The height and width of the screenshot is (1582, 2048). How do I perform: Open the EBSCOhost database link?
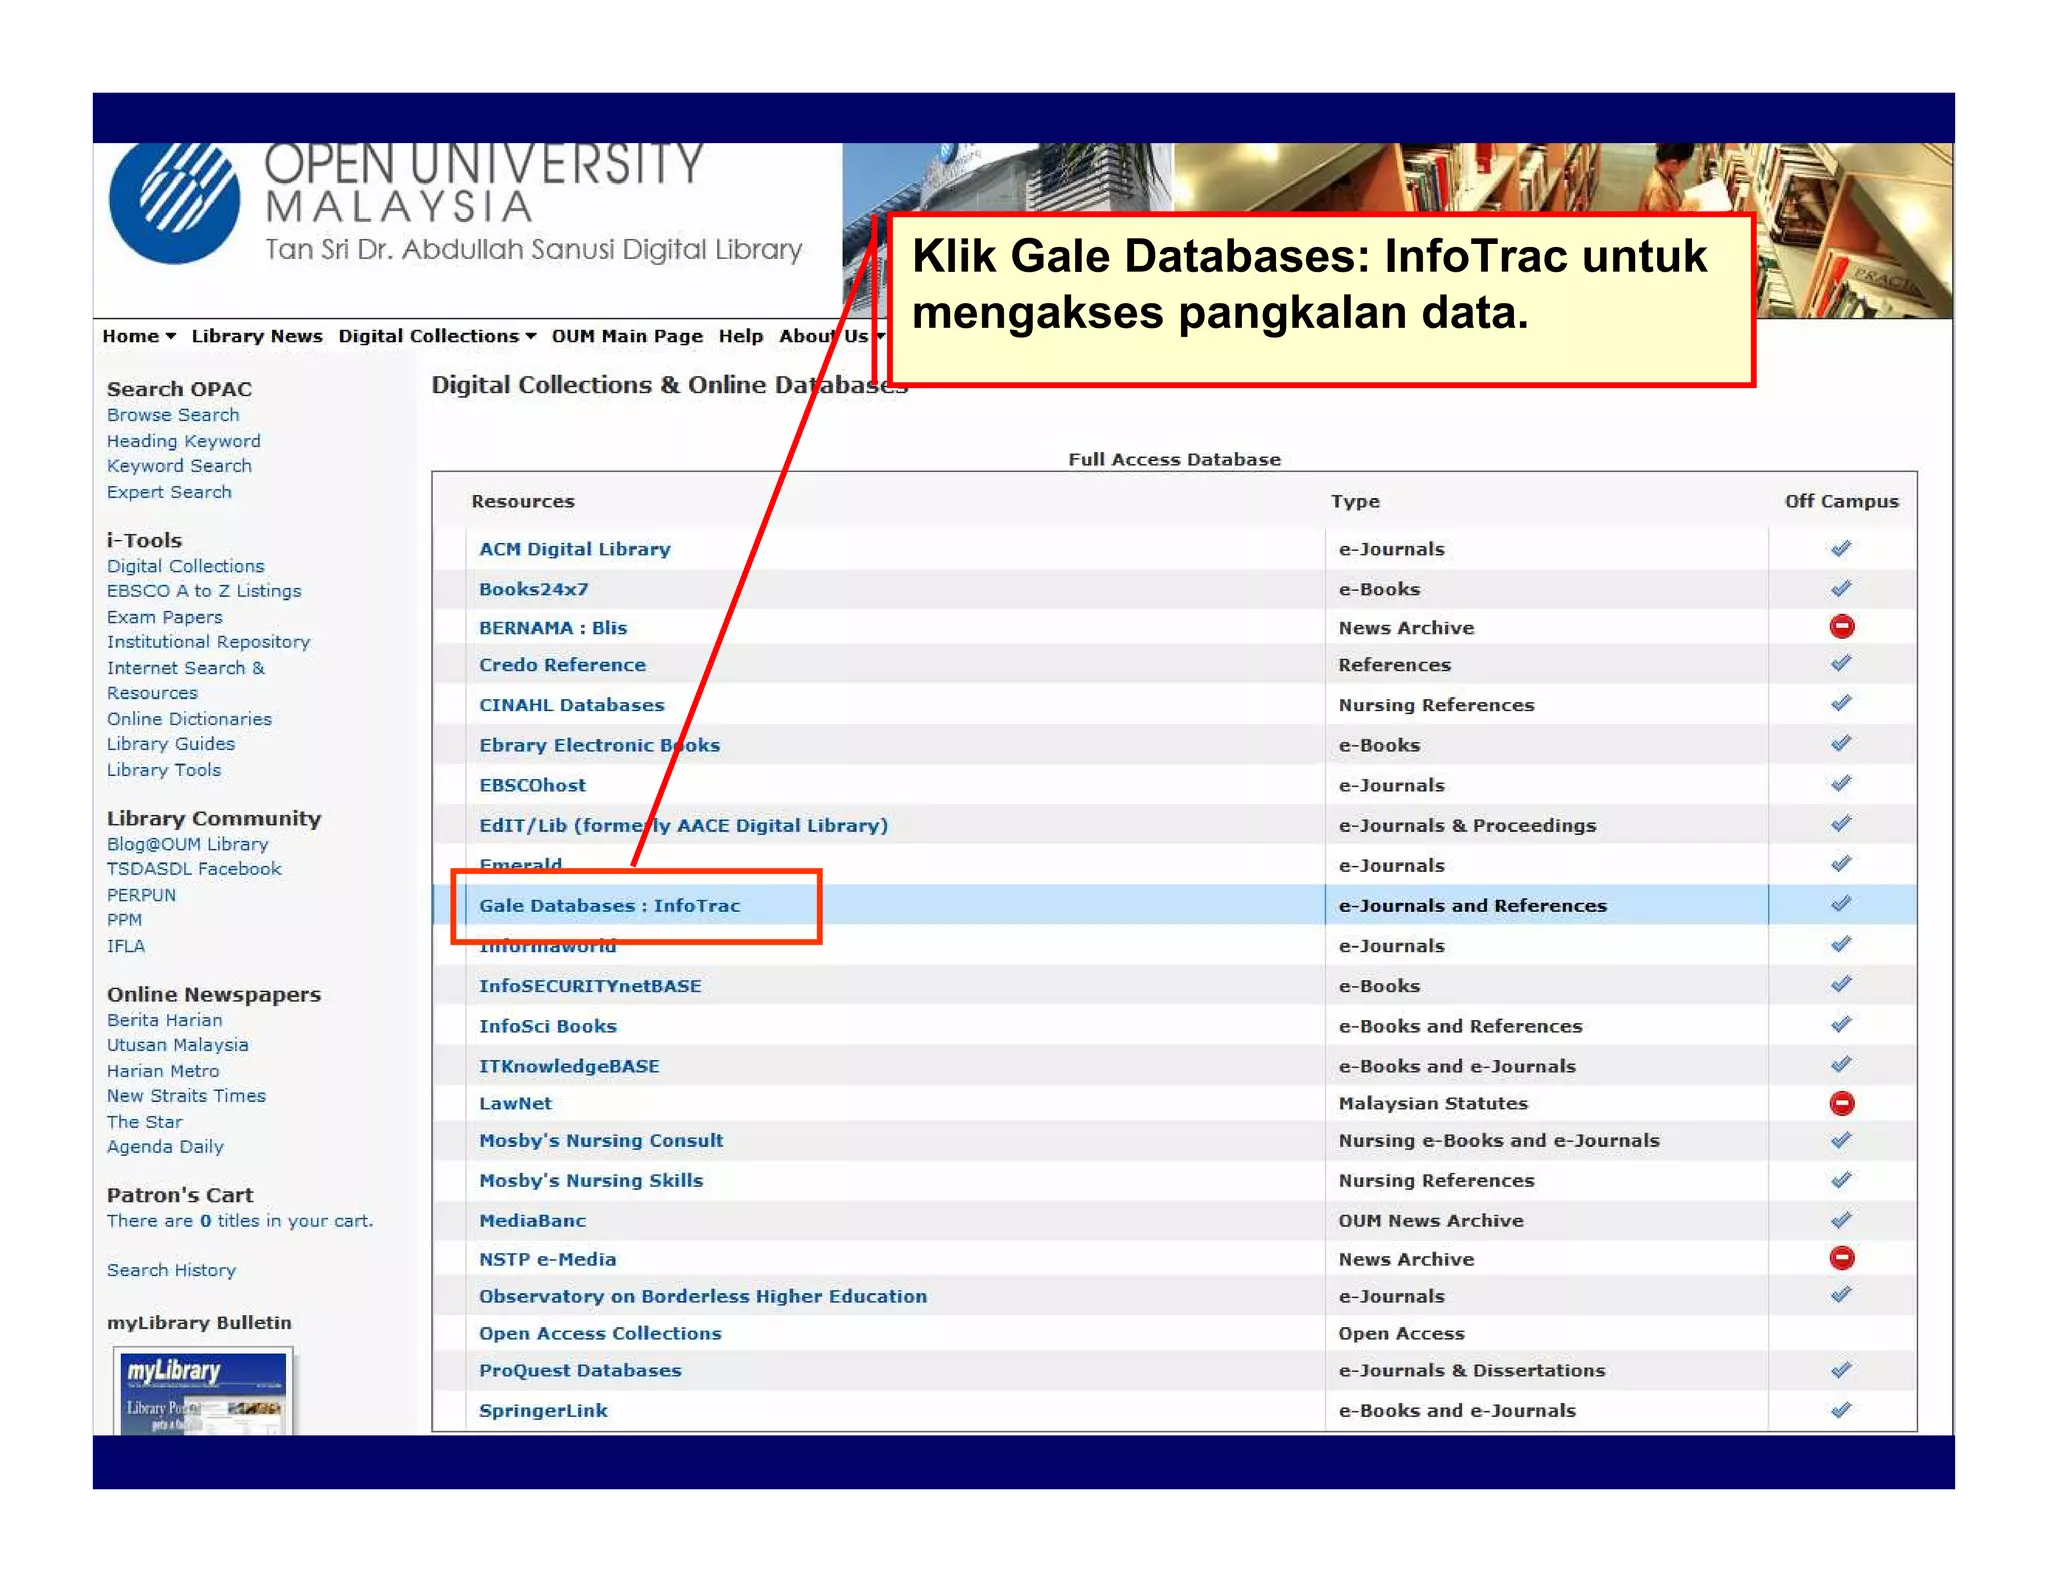click(x=532, y=785)
